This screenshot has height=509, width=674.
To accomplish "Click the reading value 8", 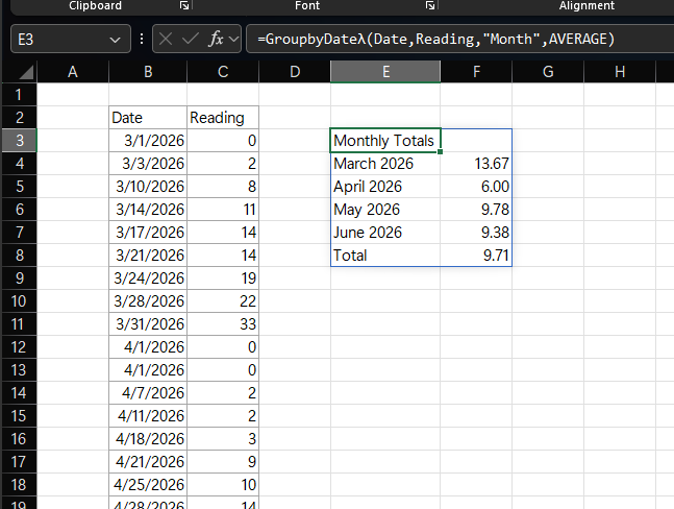I will (223, 186).
